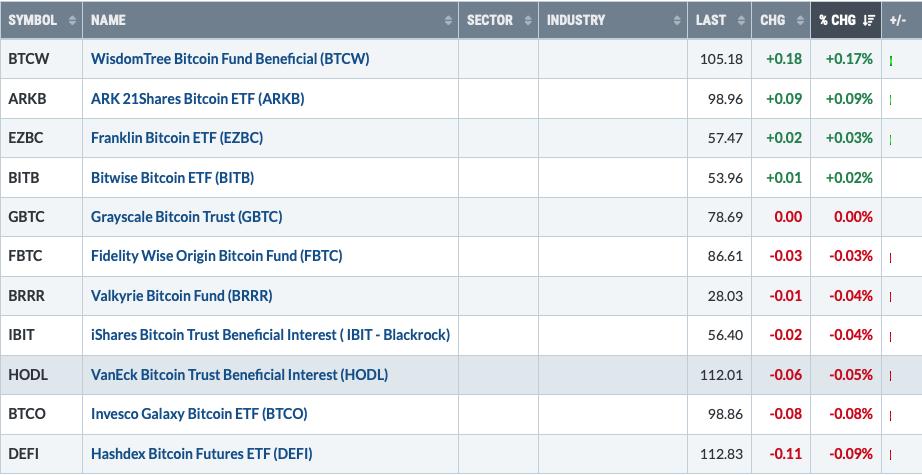Open Hashdex Bitcoin Futures ETF (DEFI) link
The width and height of the screenshot is (922, 475).
(x=202, y=453)
